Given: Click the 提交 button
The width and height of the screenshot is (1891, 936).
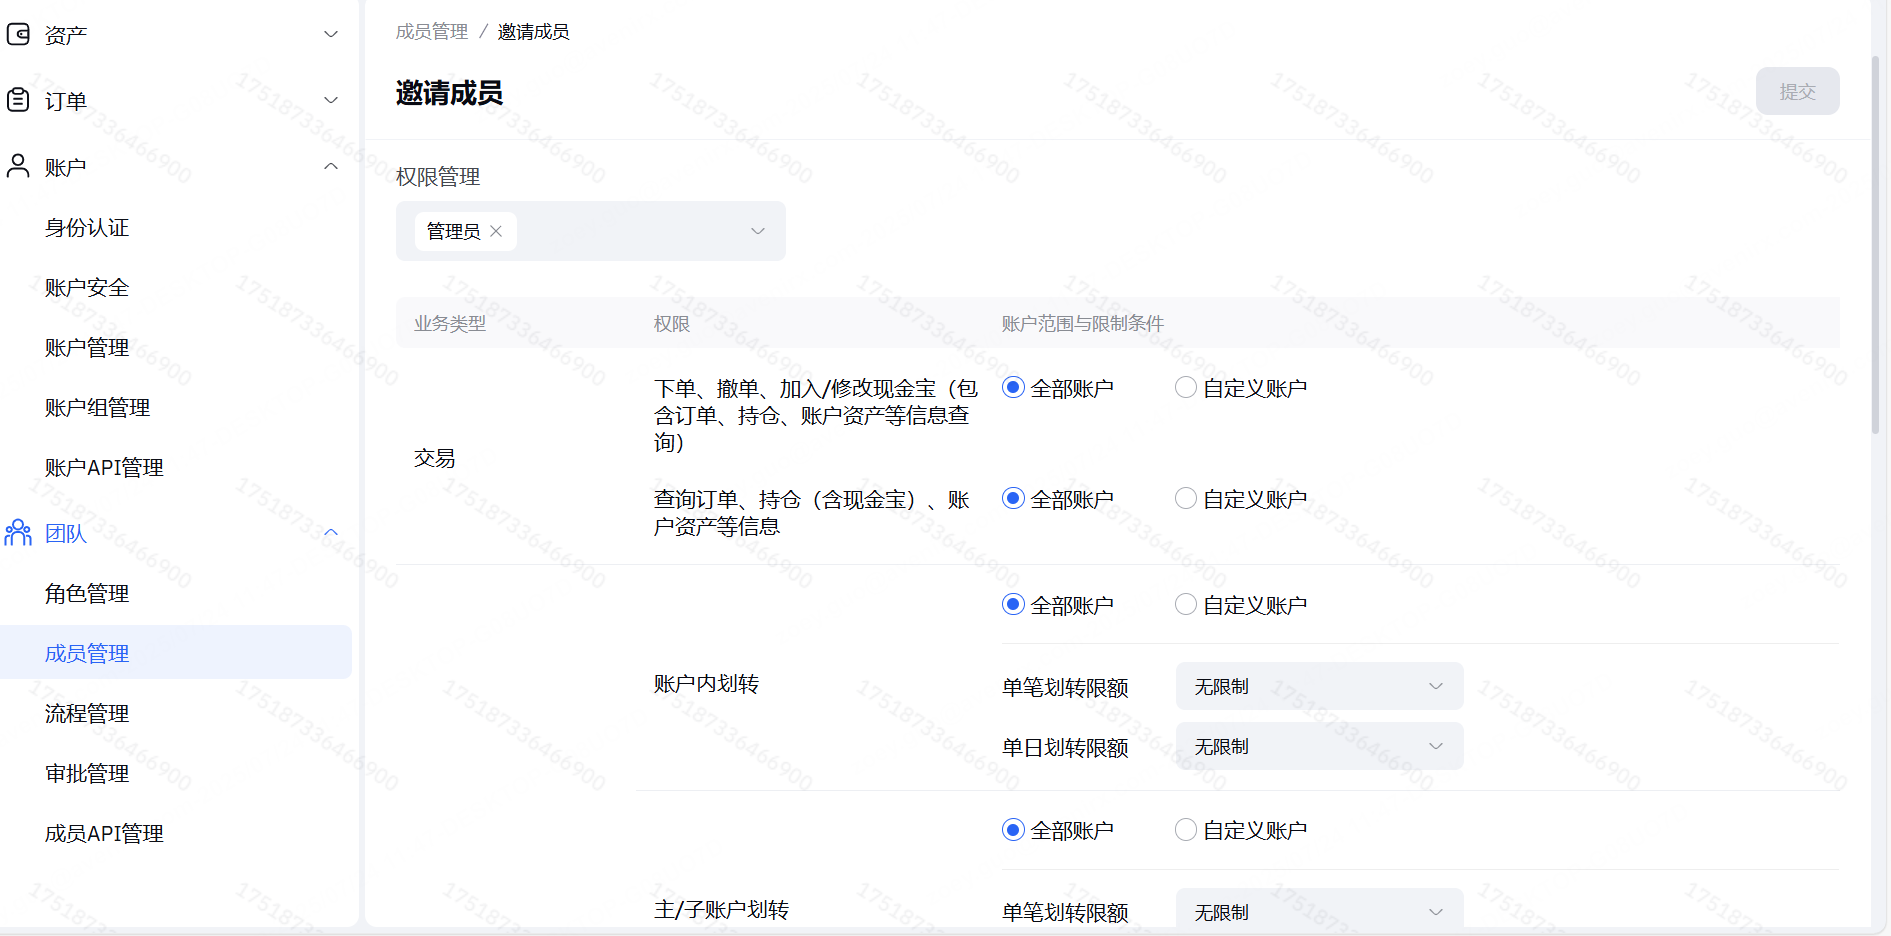Looking at the screenshot, I should (1796, 91).
